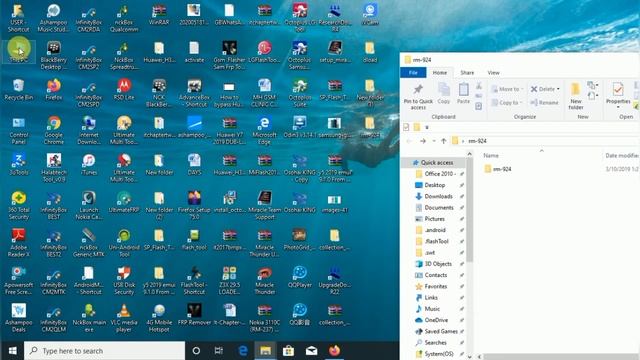Open the Windows Start menu
This screenshot has width=640, height=360.
point(12,350)
